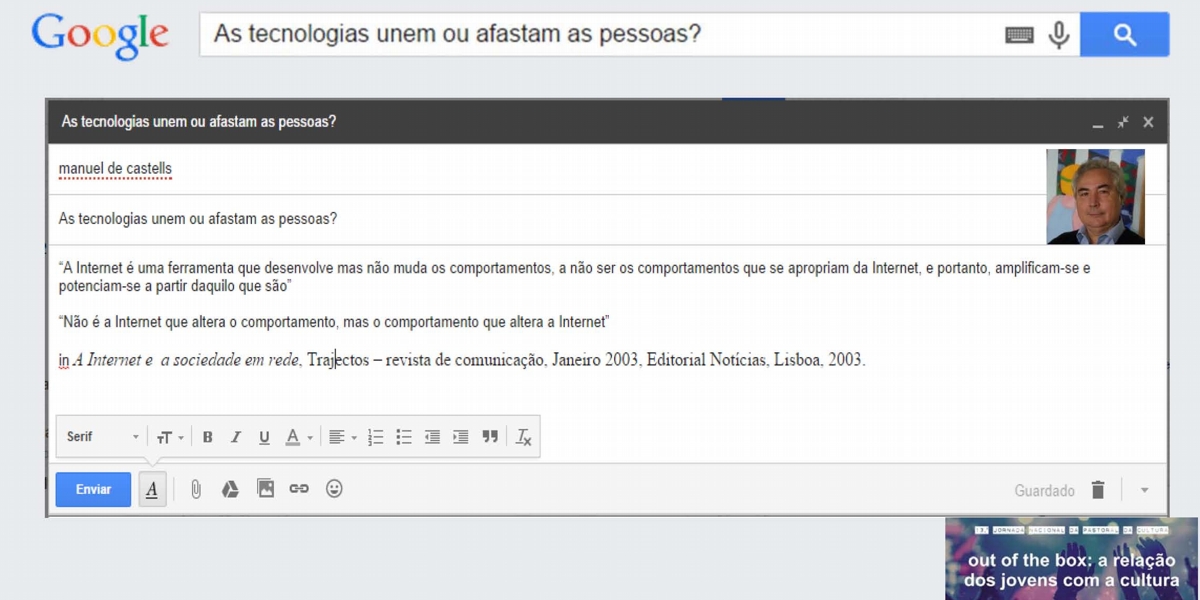
Task: Discard the draft with the trash icon
Action: click(x=1098, y=490)
